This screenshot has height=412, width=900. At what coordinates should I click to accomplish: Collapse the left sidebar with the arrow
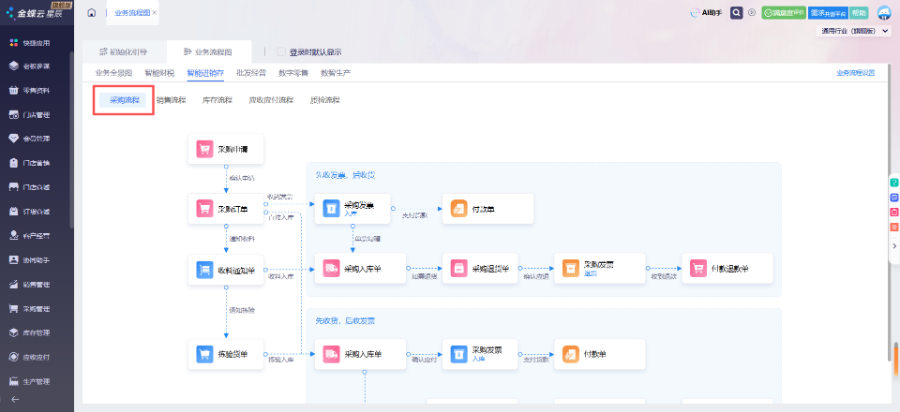pos(15,400)
